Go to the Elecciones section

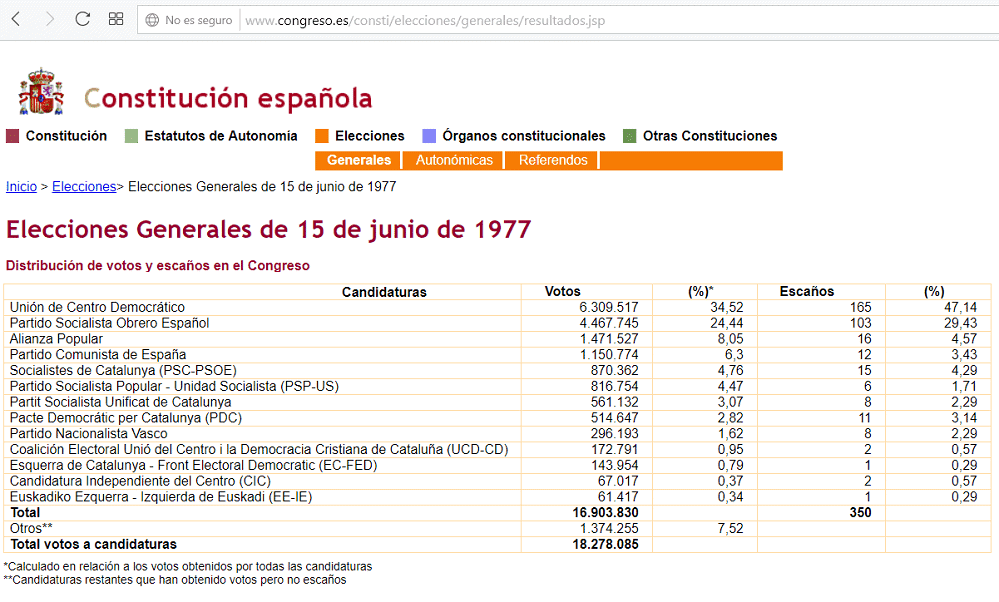pyautogui.click(x=369, y=136)
